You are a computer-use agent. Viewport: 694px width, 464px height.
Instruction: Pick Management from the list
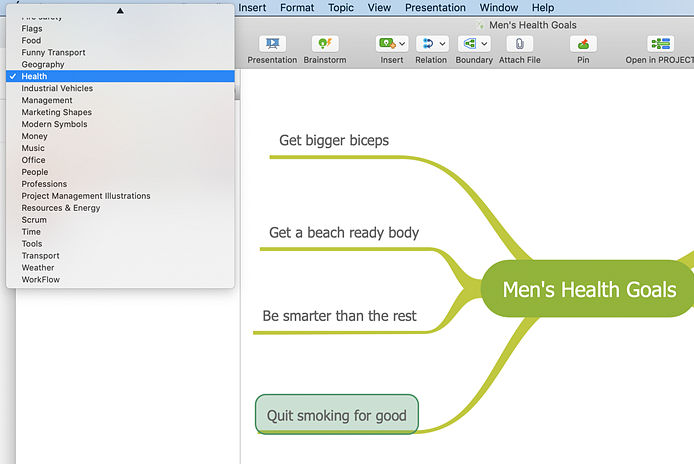120,100
